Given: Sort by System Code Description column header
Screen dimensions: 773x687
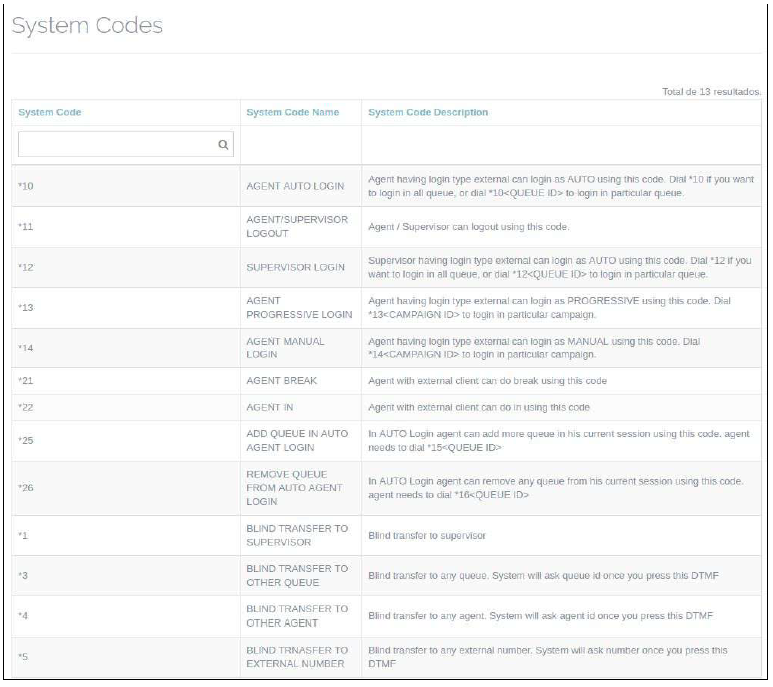Looking at the screenshot, I should [428, 112].
